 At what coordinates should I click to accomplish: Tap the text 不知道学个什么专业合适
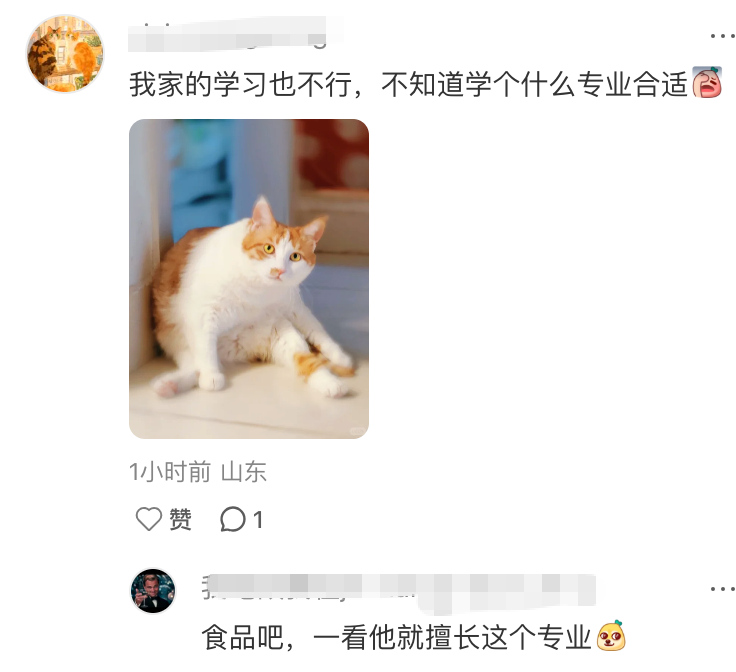point(535,84)
